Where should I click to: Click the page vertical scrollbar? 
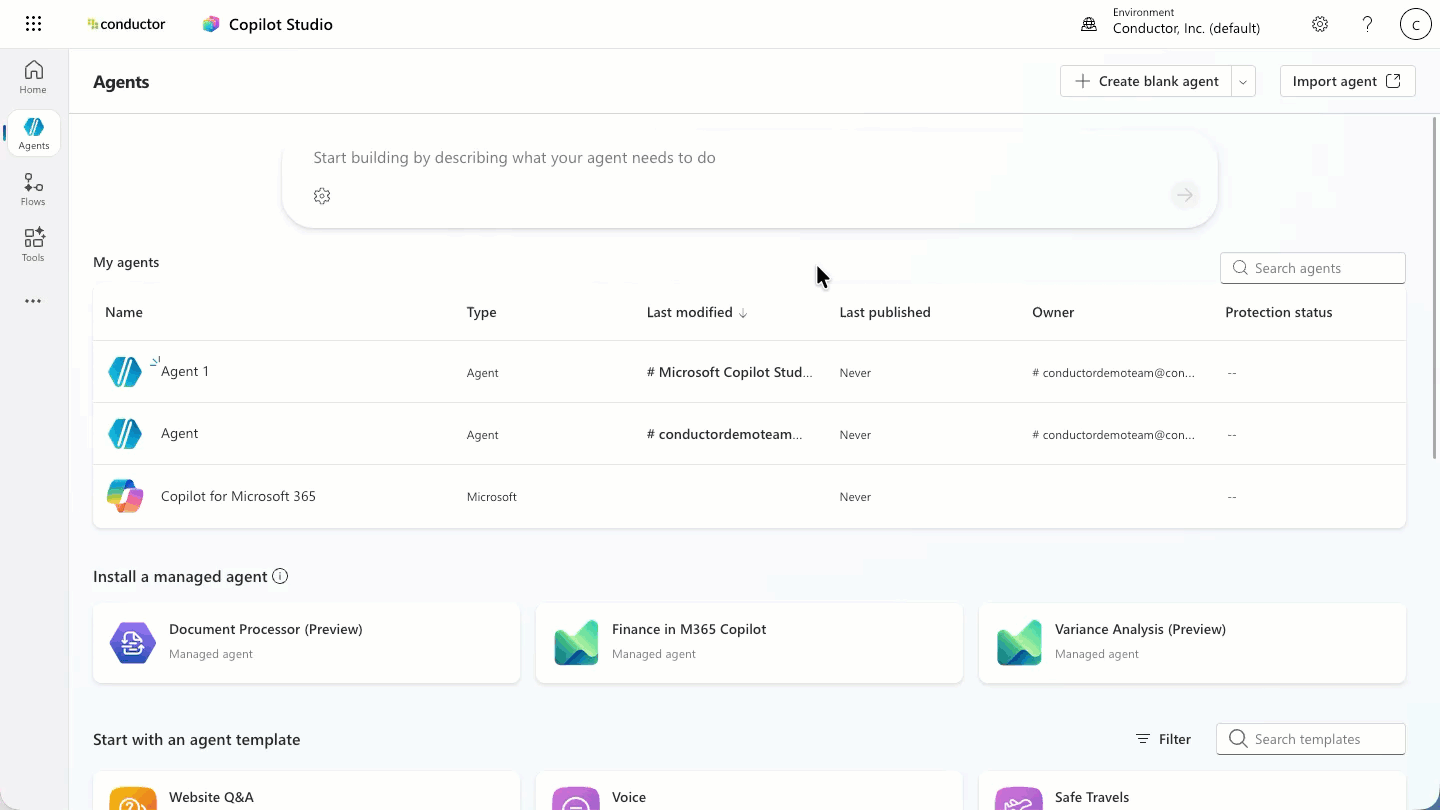[x=1436, y=287]
